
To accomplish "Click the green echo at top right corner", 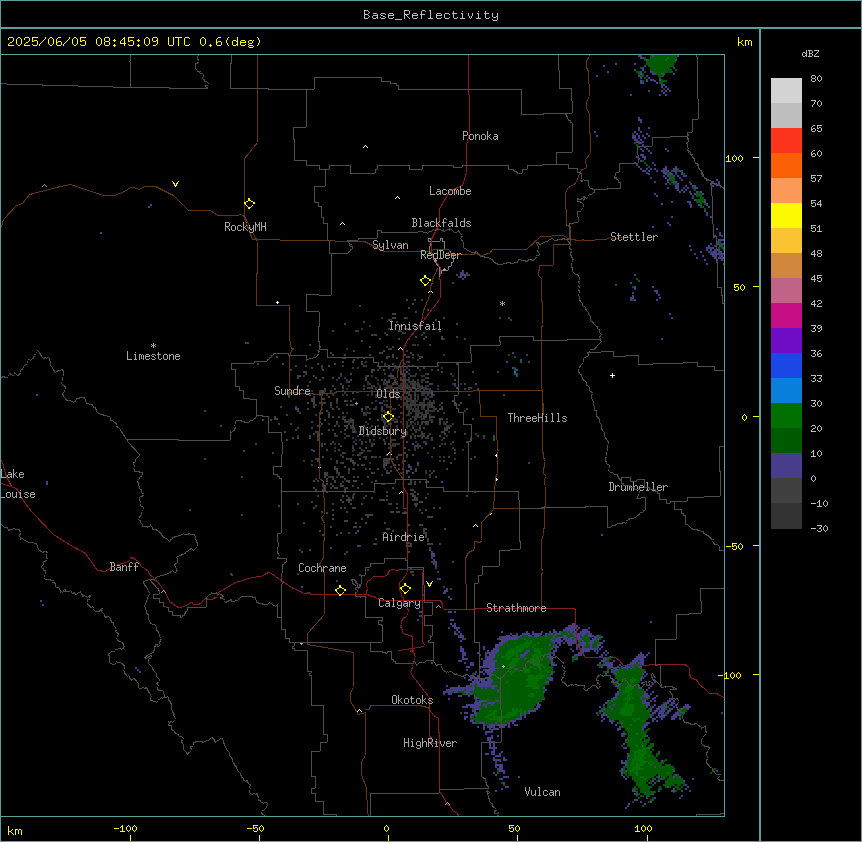I will [660, 64].
